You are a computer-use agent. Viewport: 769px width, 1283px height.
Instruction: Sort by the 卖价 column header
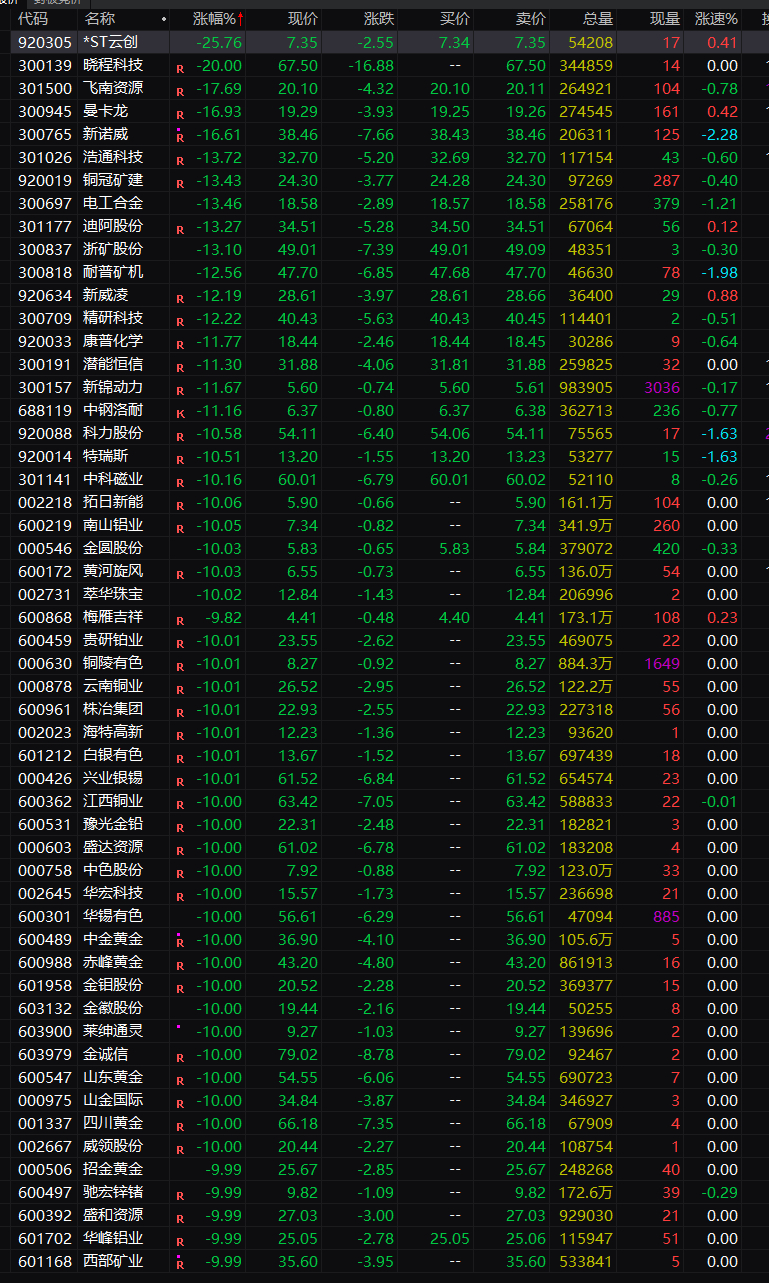[531, 19]
